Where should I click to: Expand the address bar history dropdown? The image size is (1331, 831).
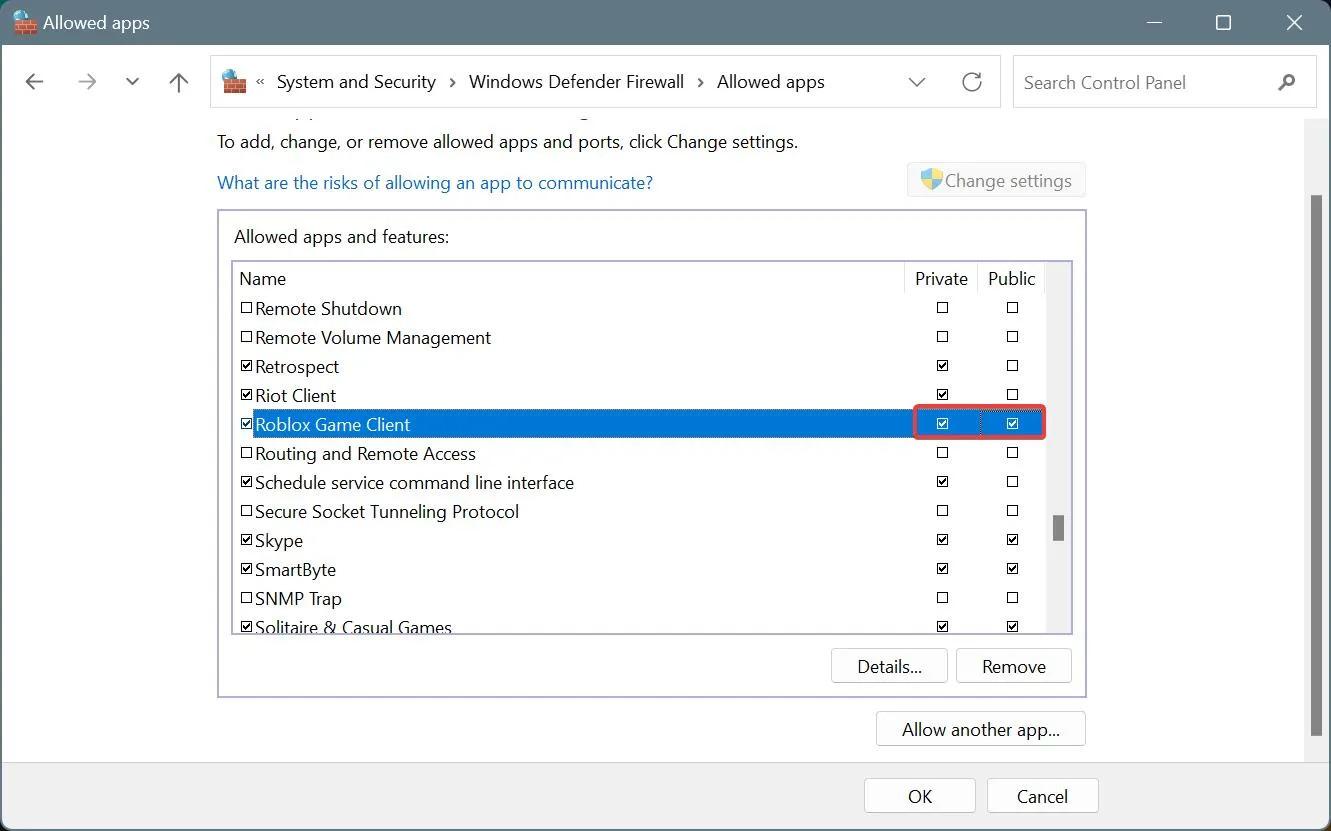917,82
